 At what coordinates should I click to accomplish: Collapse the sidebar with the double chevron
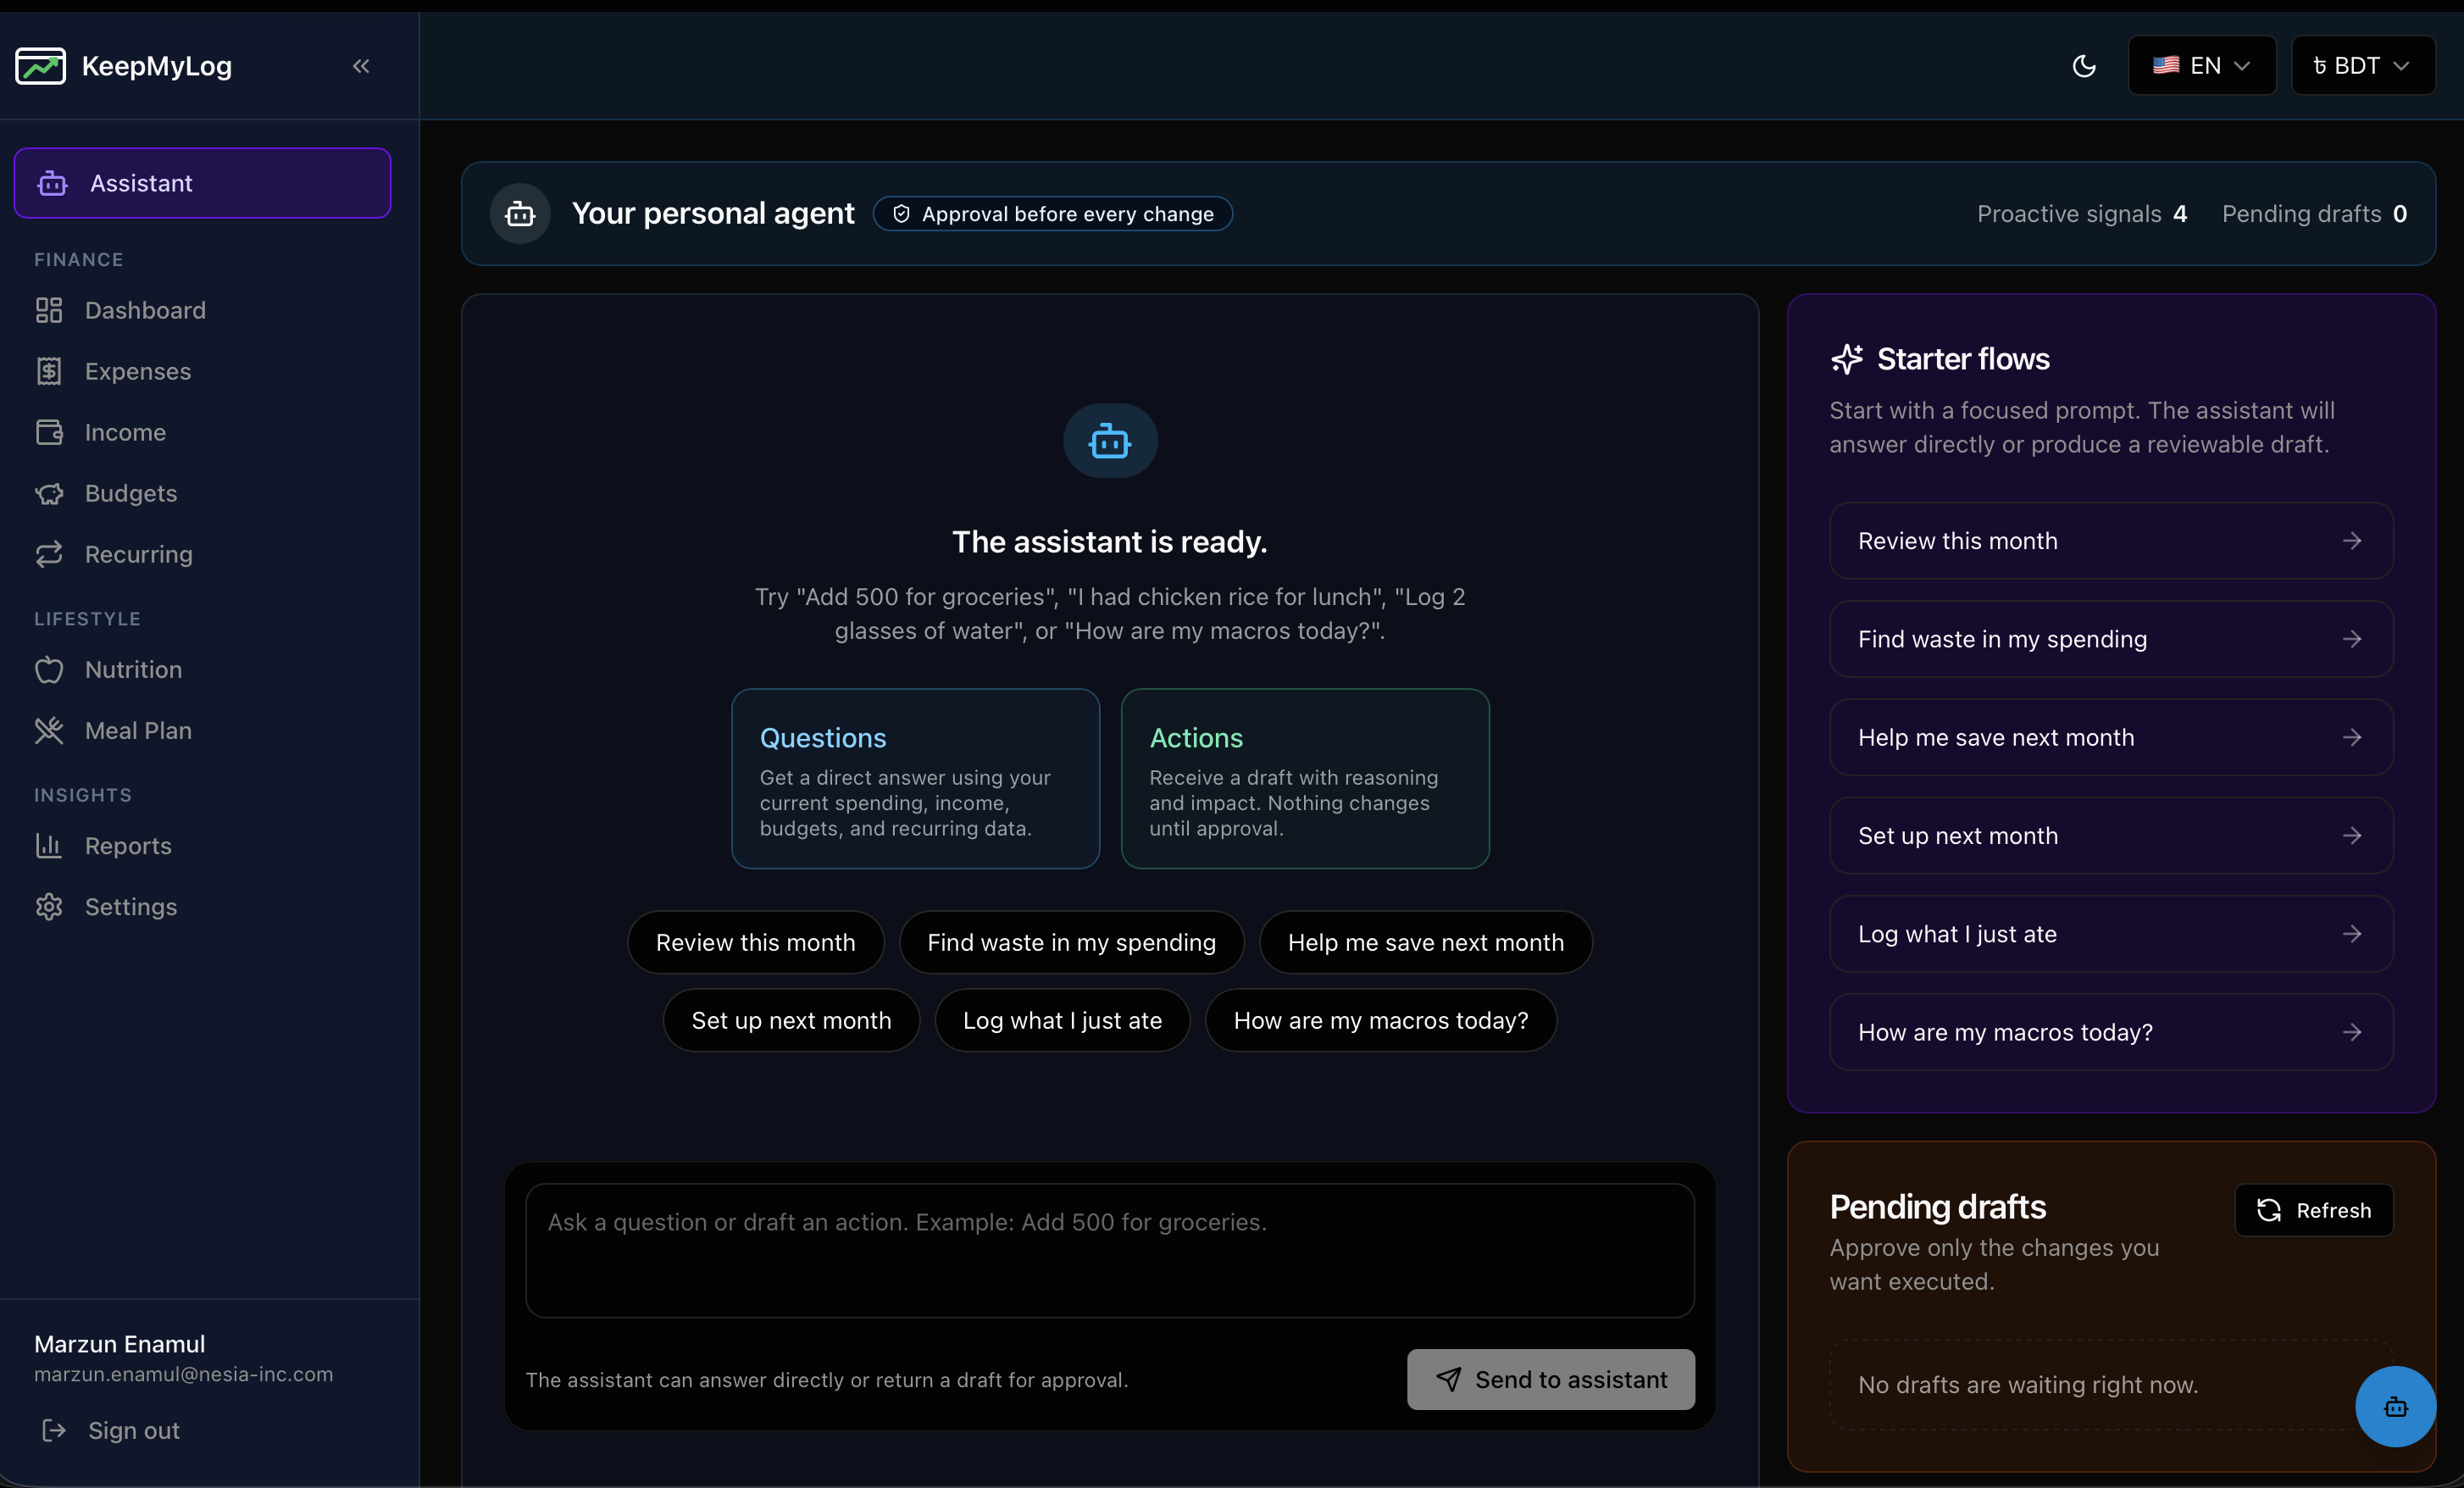361,67
